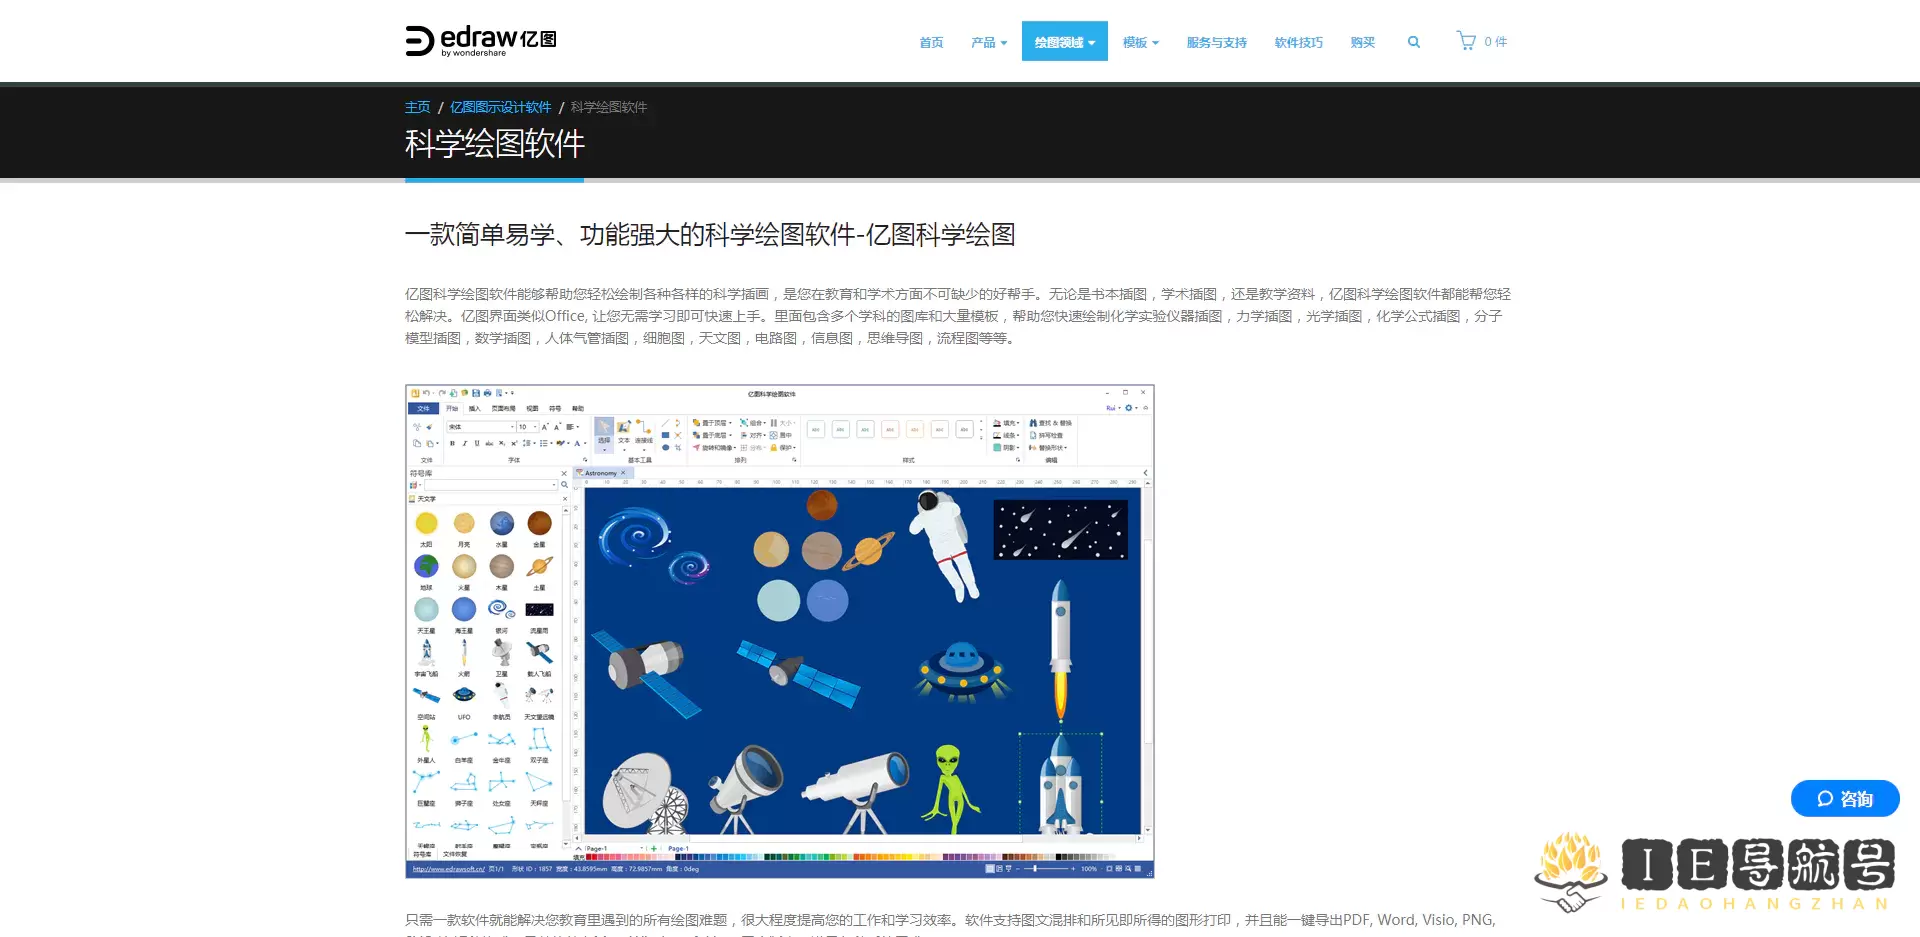
Task: Go to the 首页 navigation item
Action: (930, 42)
